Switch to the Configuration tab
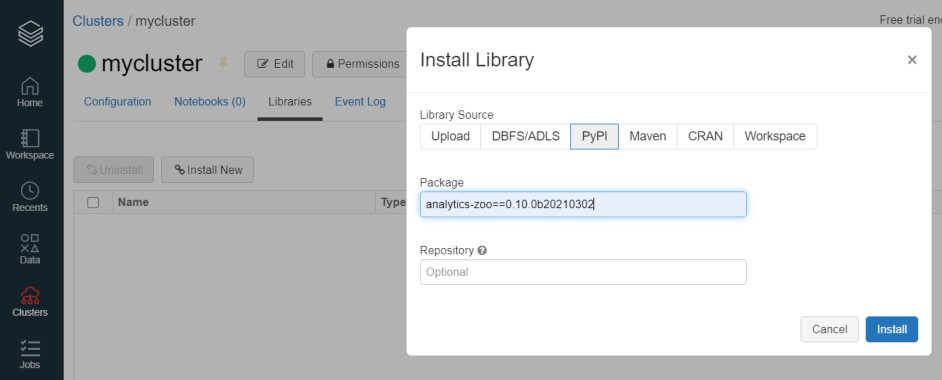This screenshot has width=942, height=380. pos(118,101)
